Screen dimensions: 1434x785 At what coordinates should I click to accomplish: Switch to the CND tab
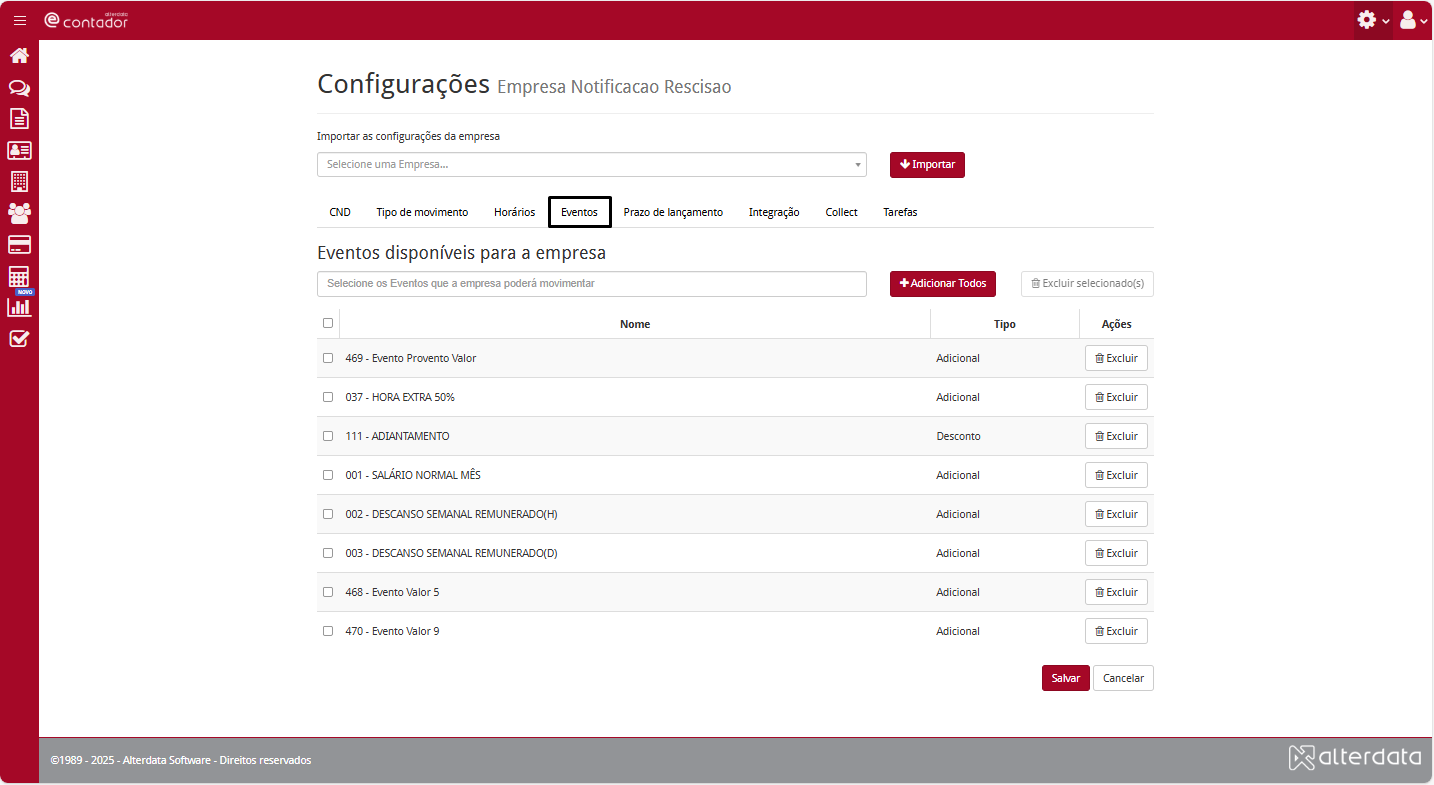coord(340,212)
